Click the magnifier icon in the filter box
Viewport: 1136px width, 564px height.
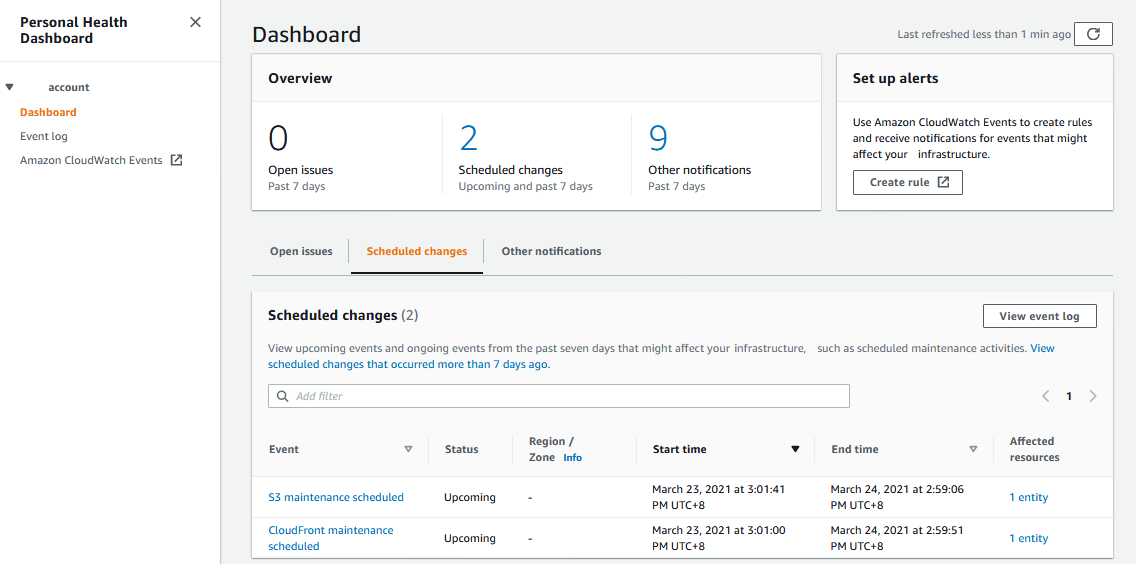pyautogui.click(x=283, y=396)
